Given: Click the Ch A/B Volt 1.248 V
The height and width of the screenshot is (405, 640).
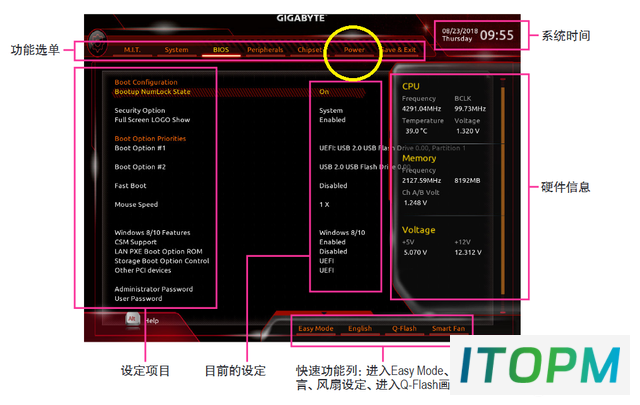Looking at the screenshot, I should [416, 203].
